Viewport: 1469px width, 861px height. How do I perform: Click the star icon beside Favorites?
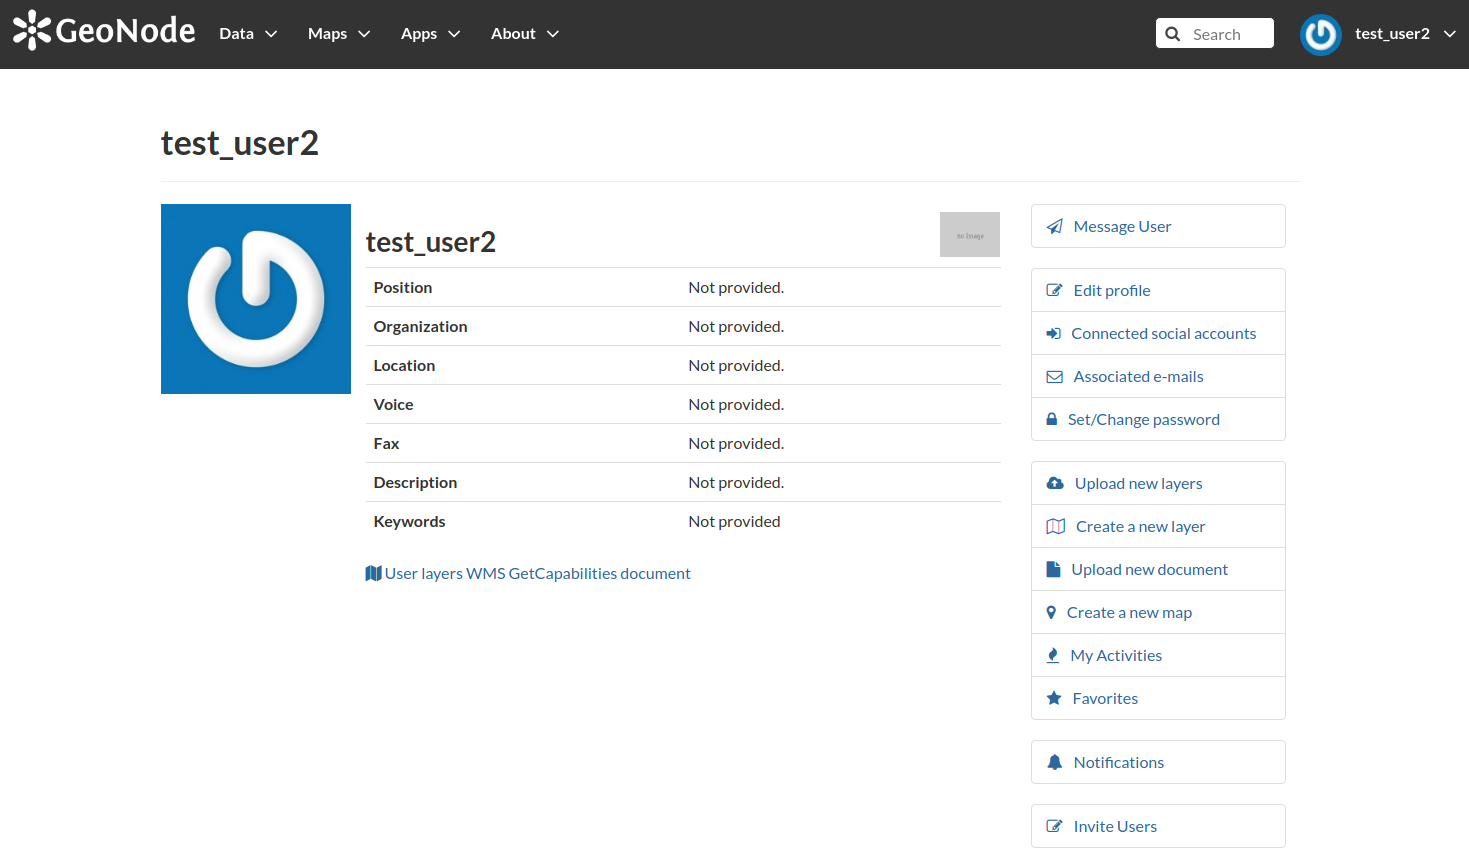pyautogui.click(x=1054, y=699)
